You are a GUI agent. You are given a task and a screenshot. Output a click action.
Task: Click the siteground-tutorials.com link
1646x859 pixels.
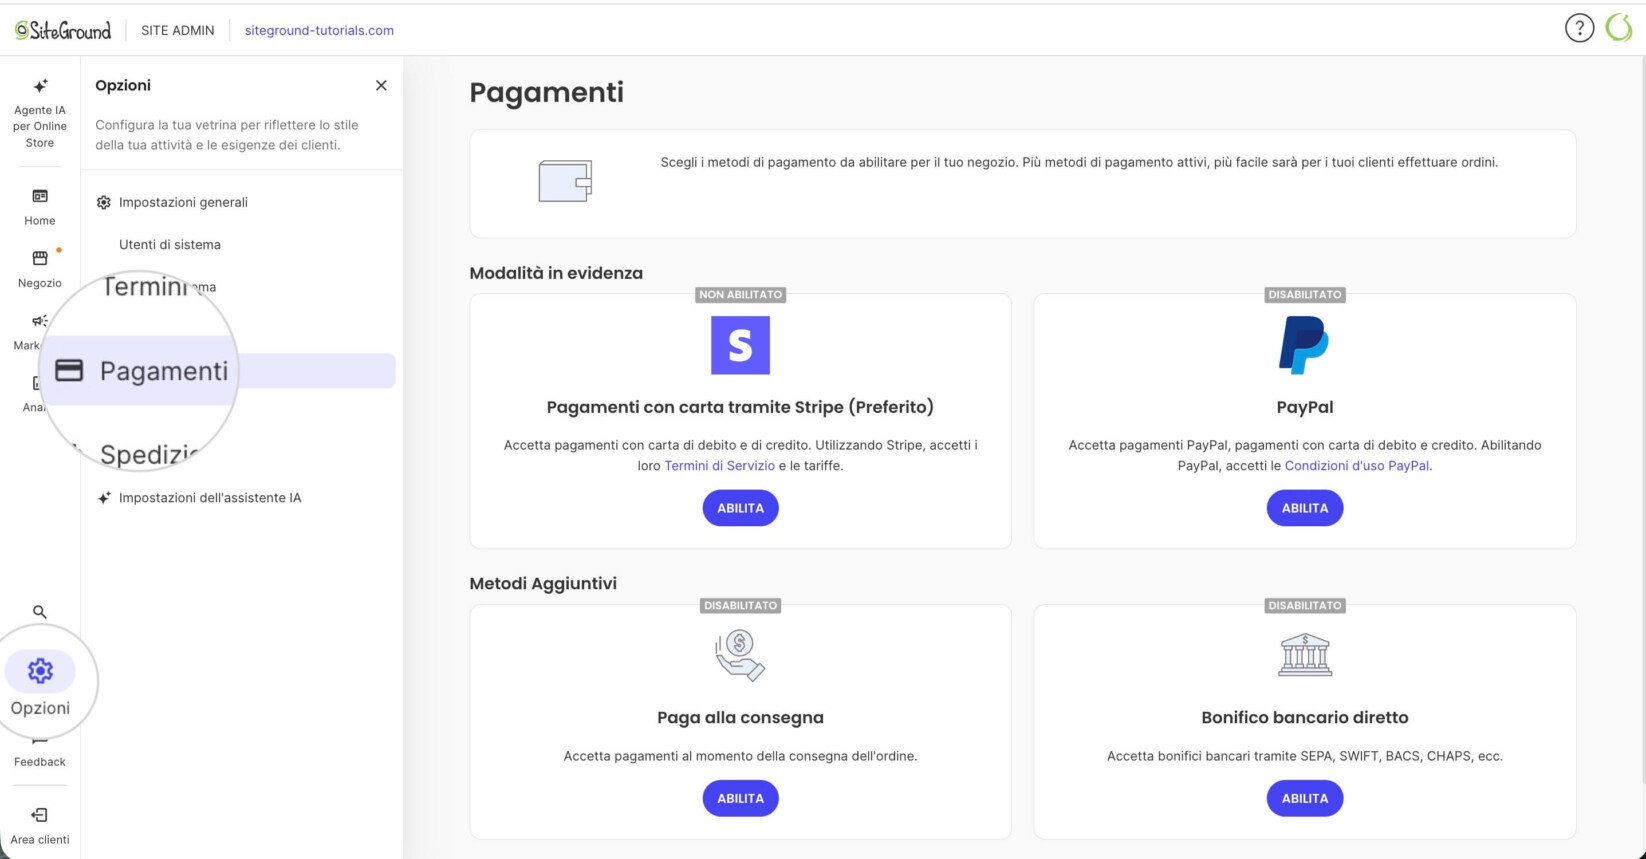[x=319, y=30]
